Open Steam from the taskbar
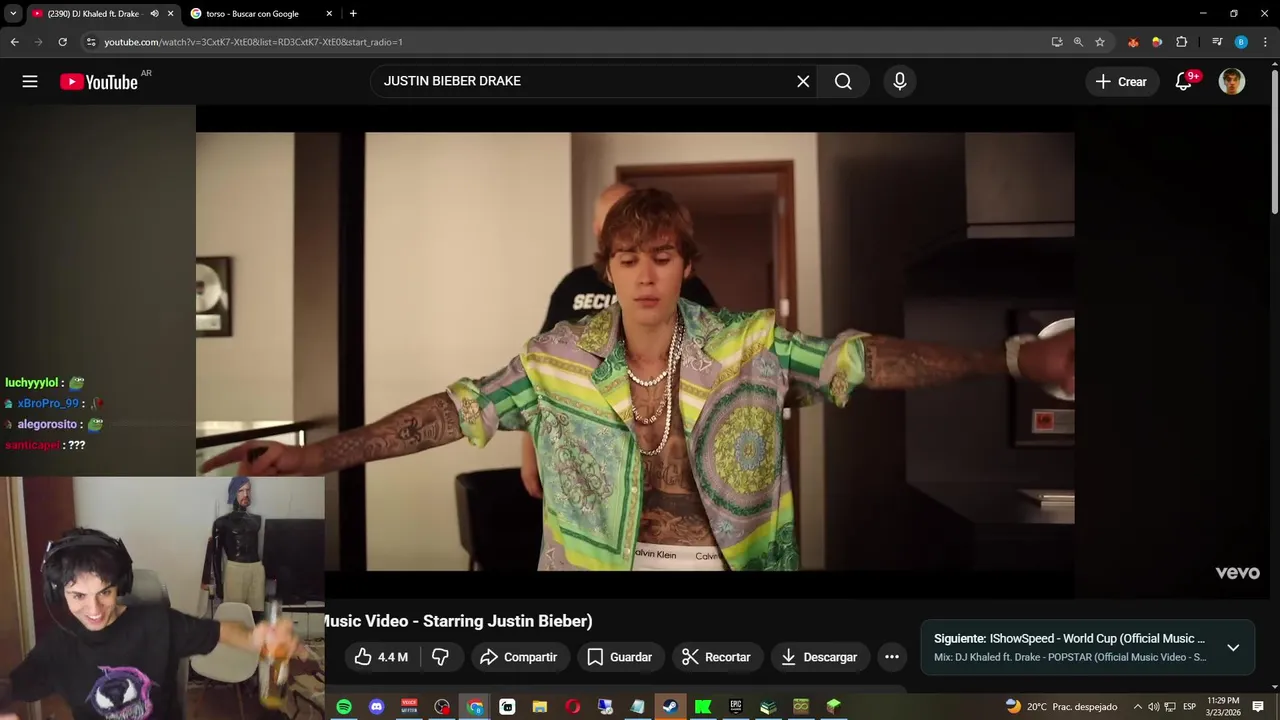The image size is (1280, 720). (x=670, y=707)
